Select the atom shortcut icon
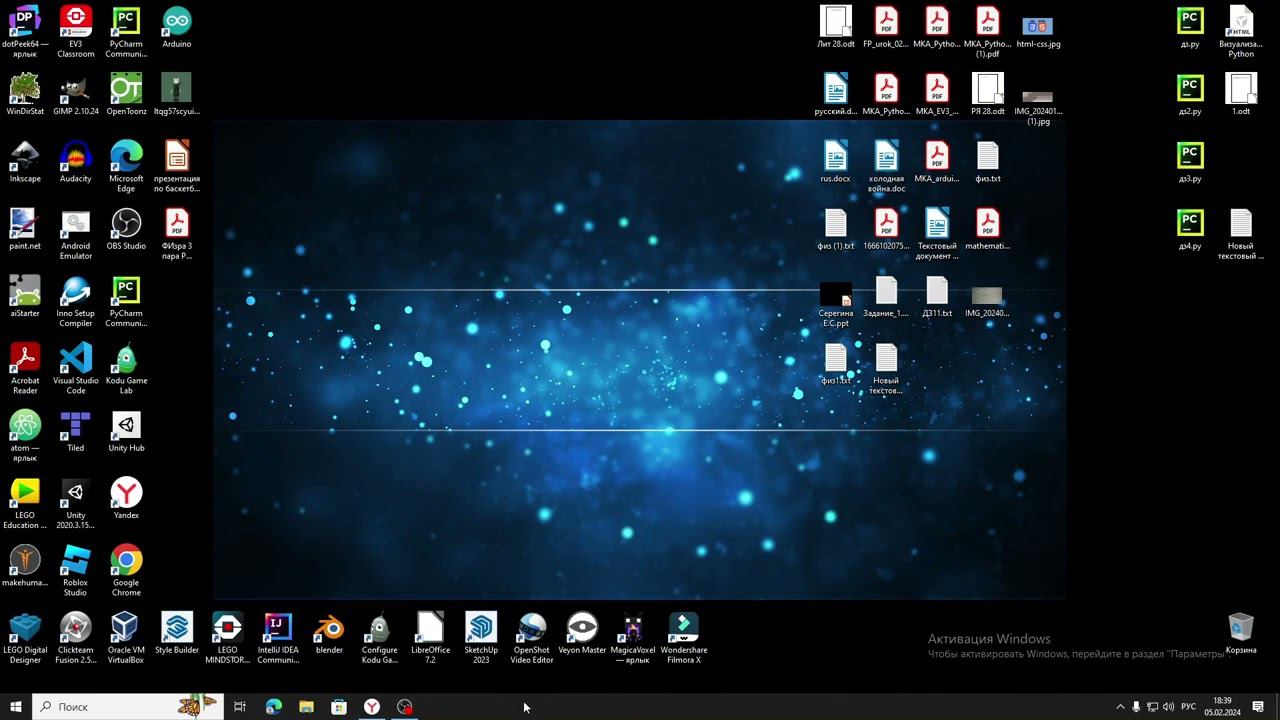This screenshot has height=720, width=1280. click(x=25, y=435)
